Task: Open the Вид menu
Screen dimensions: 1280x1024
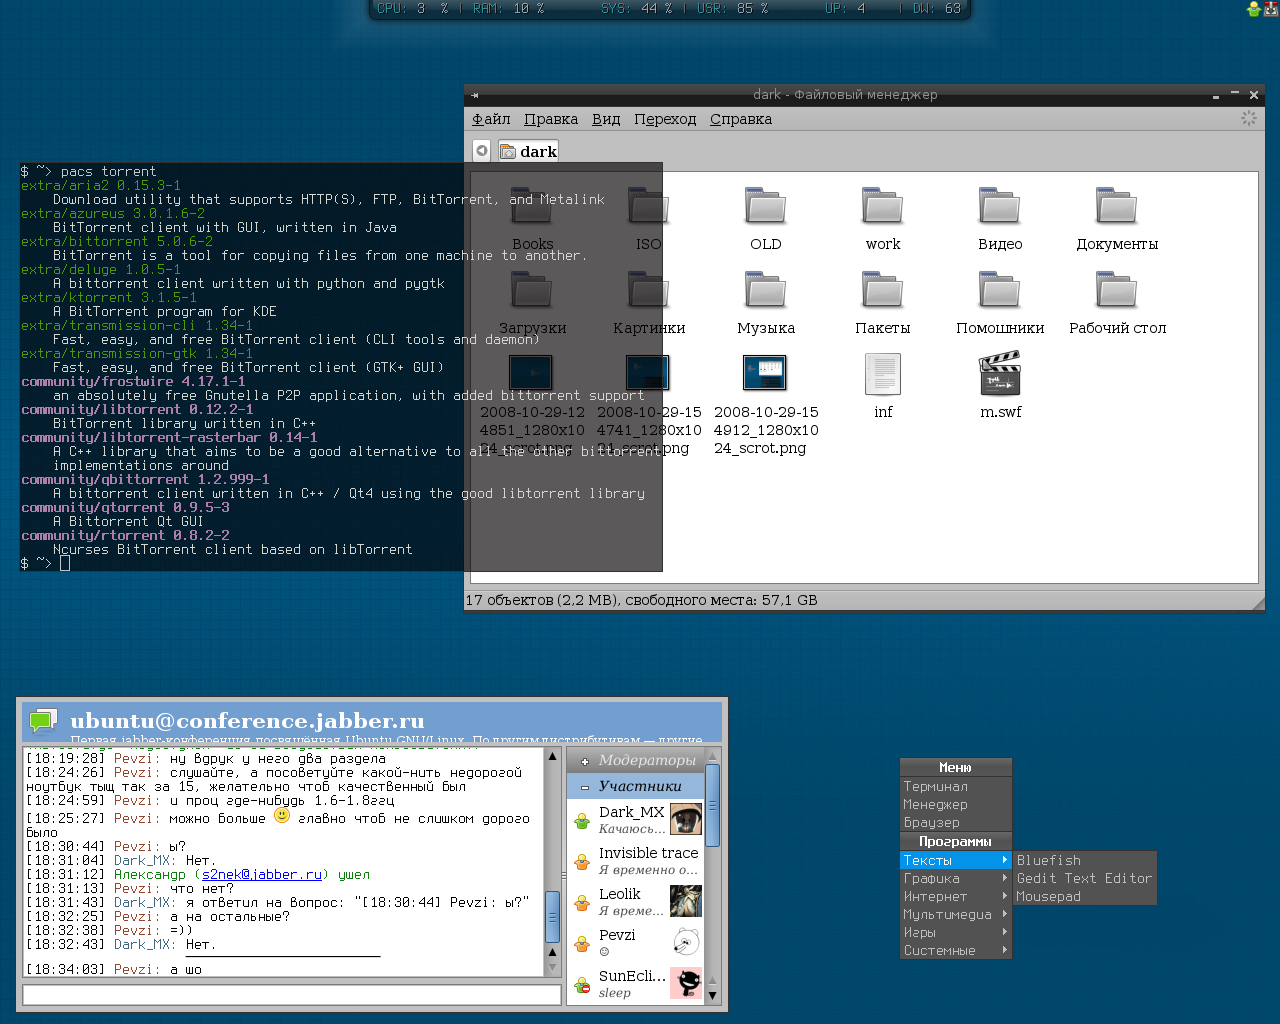Action: [606, 119]
